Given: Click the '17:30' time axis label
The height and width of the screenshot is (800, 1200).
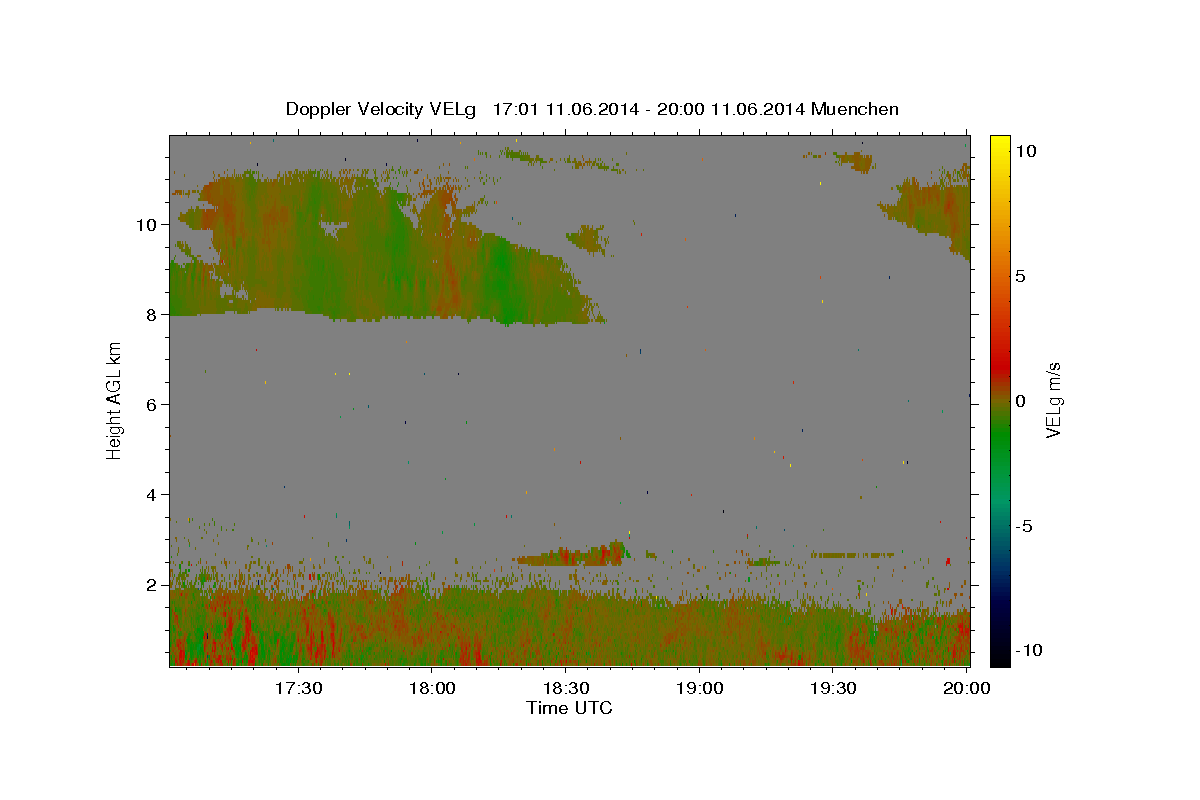Looking at the screenshot, I should point(298,688).
